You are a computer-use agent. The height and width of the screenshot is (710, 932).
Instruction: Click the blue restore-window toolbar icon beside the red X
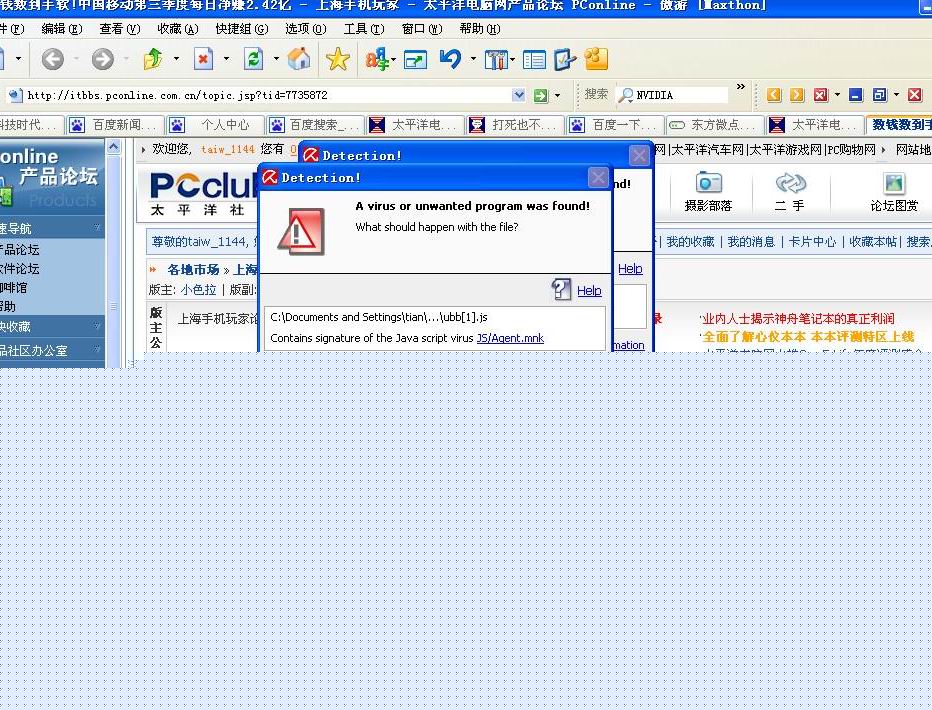pos(879,95)
